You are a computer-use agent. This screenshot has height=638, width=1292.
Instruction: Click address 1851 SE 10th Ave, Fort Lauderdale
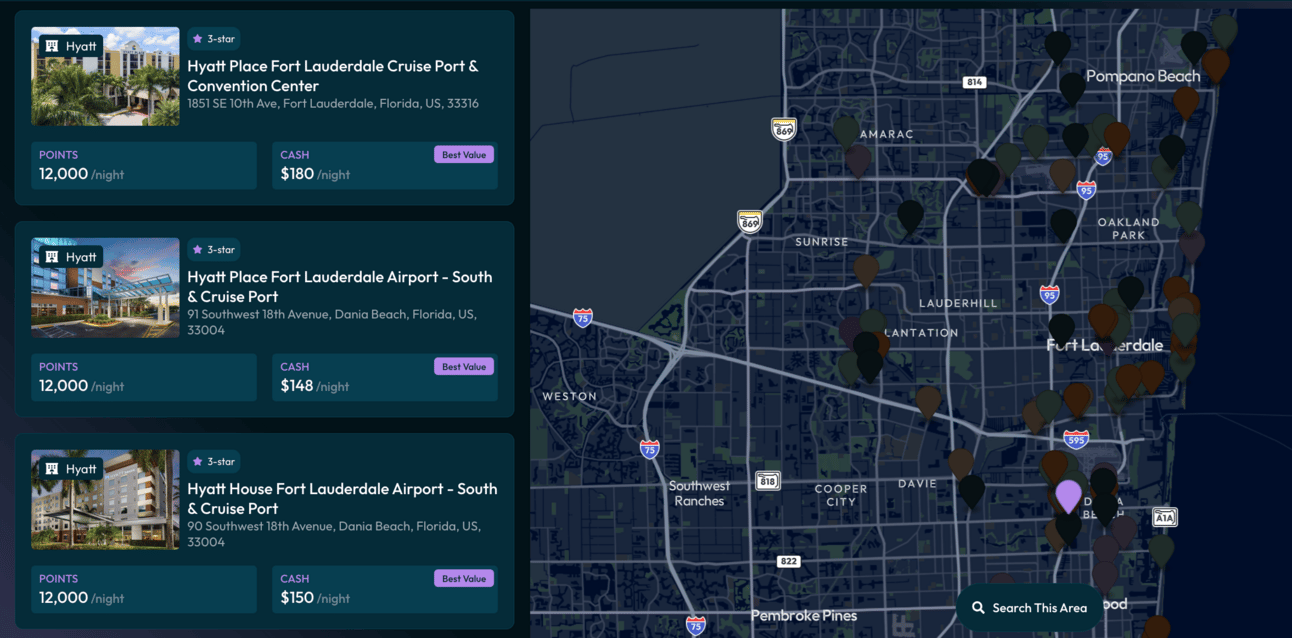coord(333,104)
